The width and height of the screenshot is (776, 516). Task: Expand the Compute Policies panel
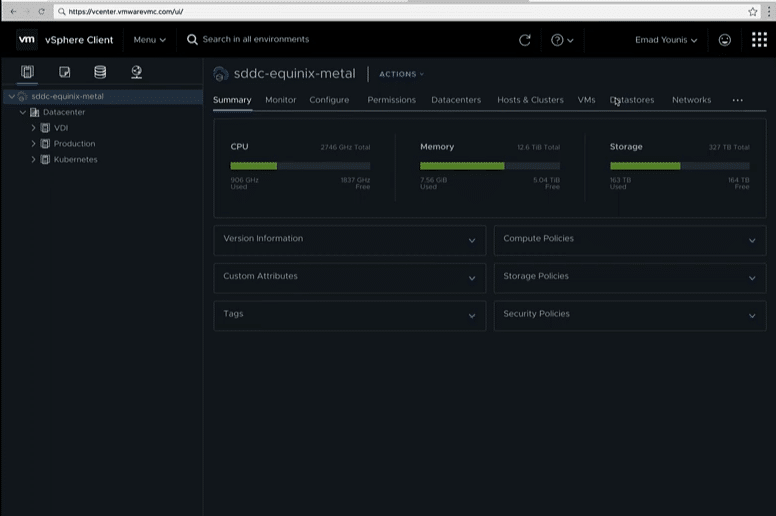coord(752,240)
